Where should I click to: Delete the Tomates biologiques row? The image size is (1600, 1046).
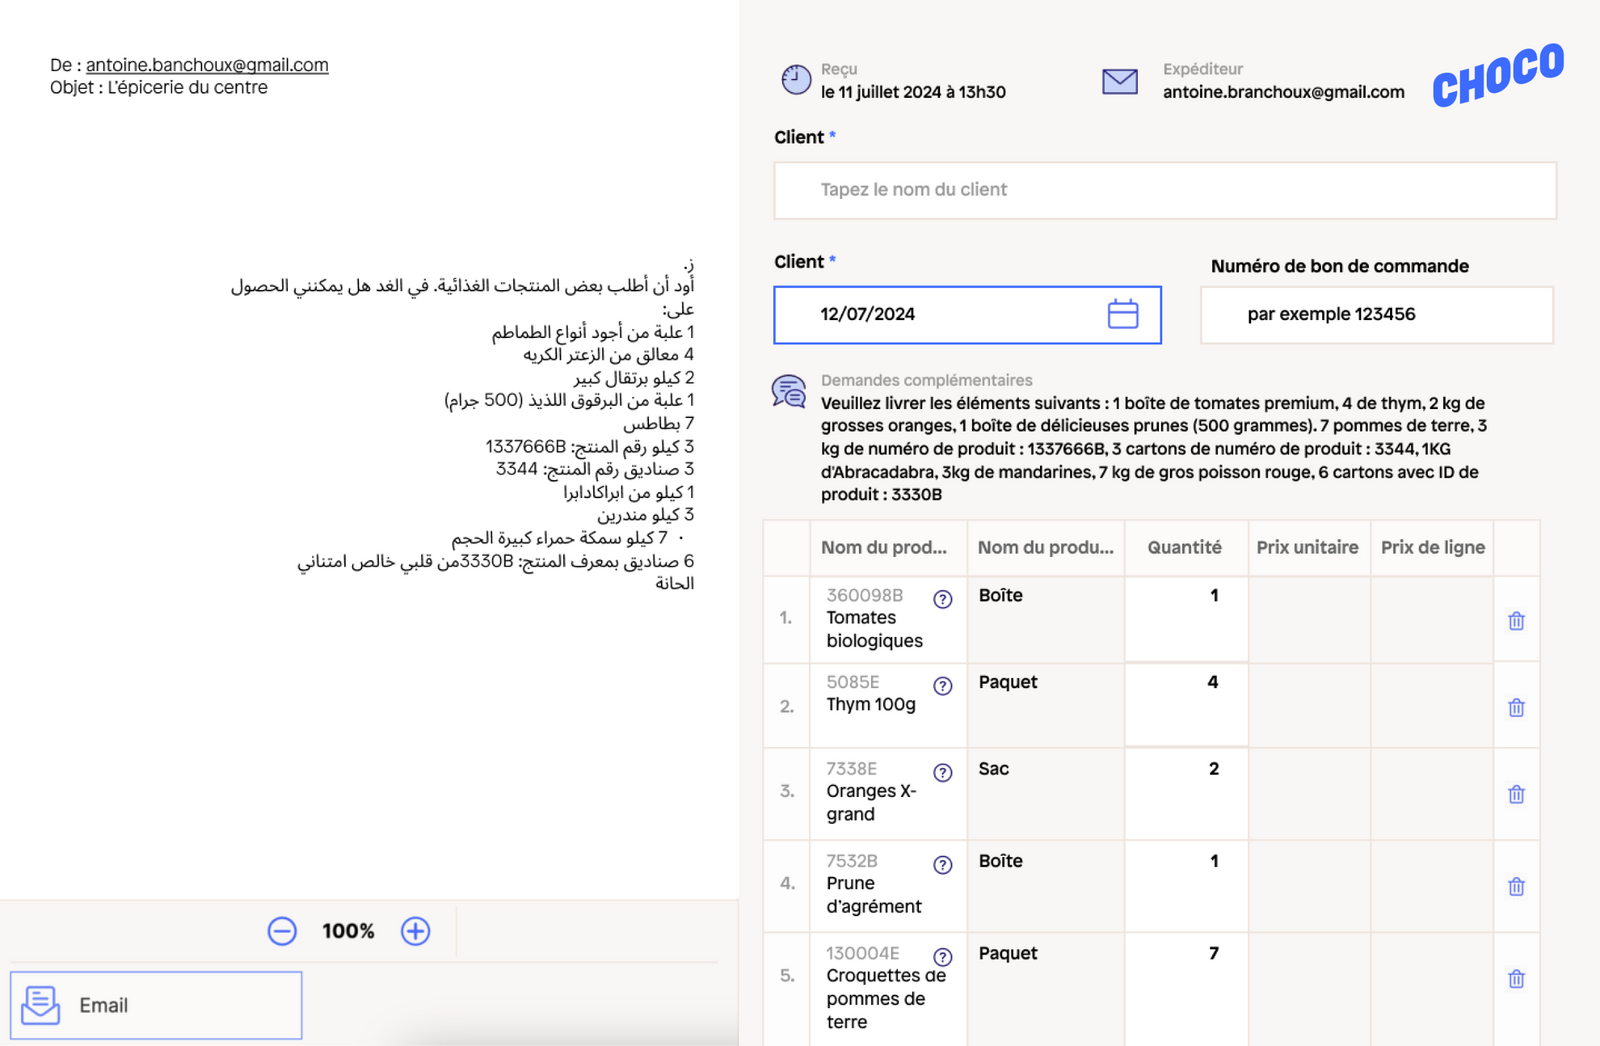point(1516,621)
